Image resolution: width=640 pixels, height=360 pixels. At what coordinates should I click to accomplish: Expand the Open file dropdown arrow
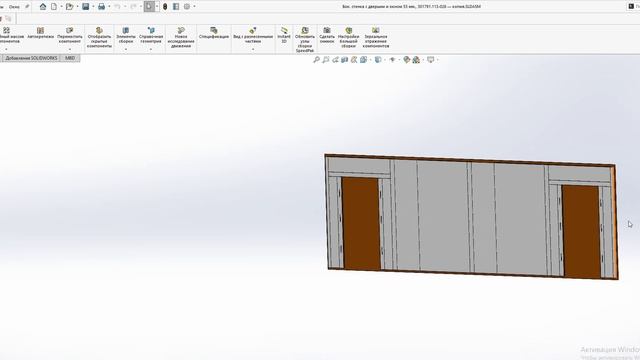coord(77,7)
